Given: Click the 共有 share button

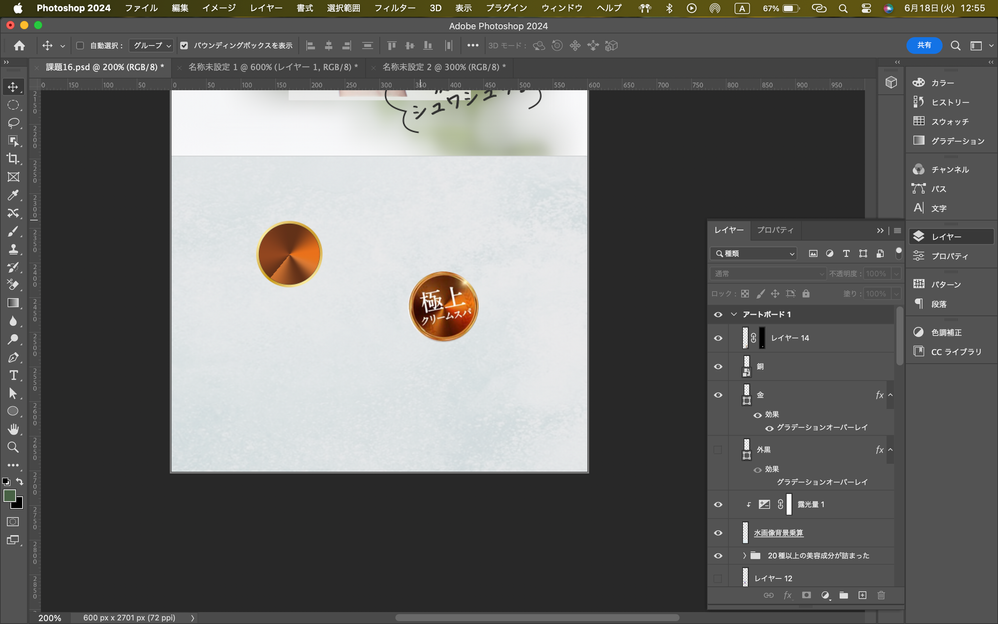Looking at the screenshot, I should pyautogui.click(x=924, y=45).
